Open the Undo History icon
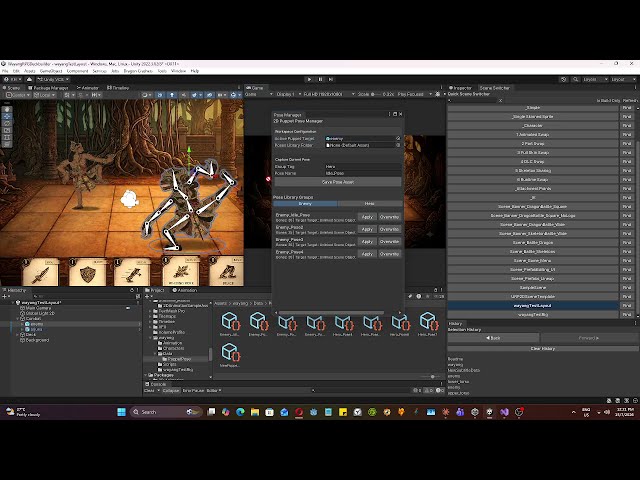This screenshot has height=480, width=640. tap(564, 79)
